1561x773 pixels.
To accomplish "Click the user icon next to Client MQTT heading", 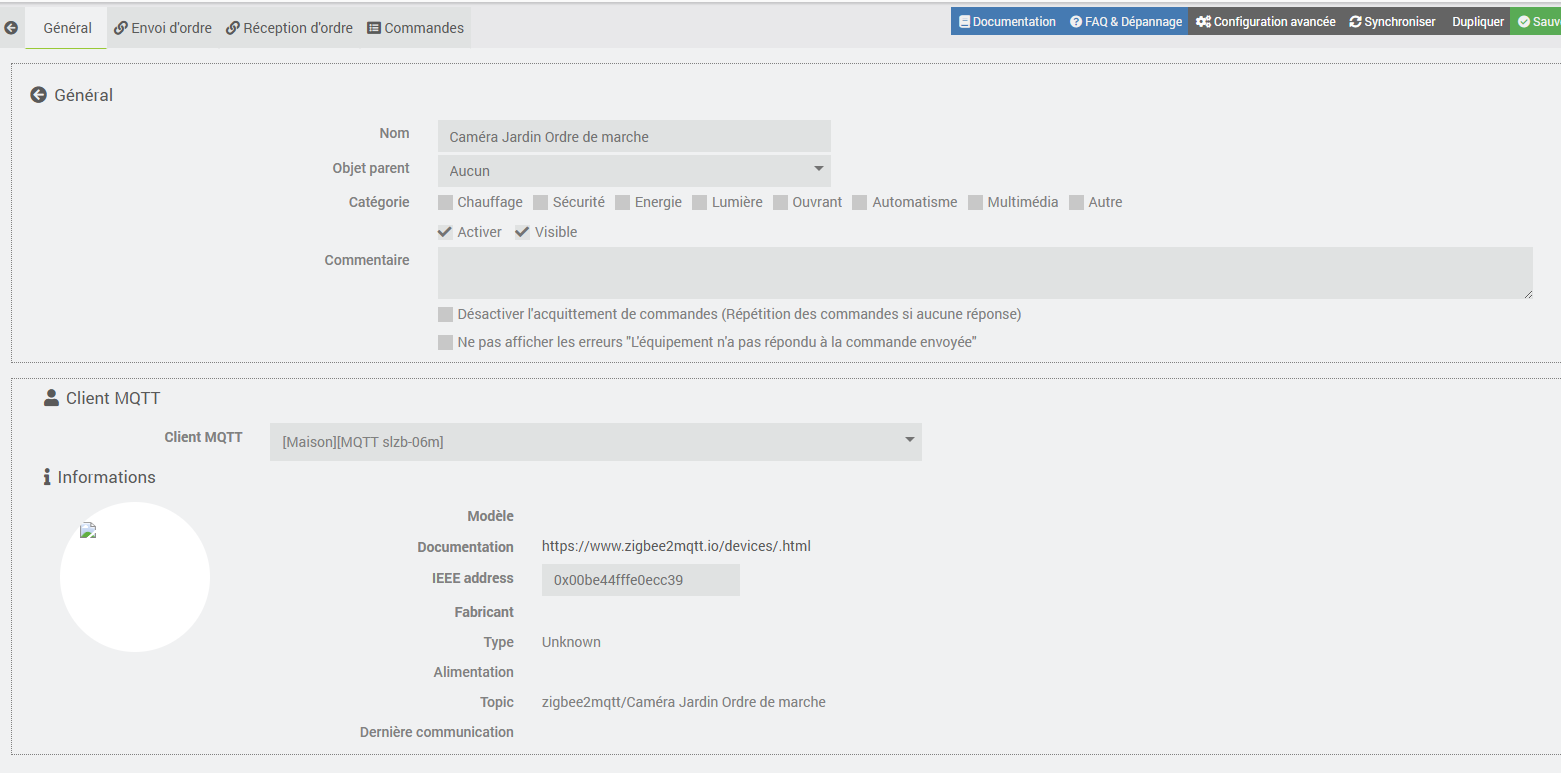I will tap(52, 398).
